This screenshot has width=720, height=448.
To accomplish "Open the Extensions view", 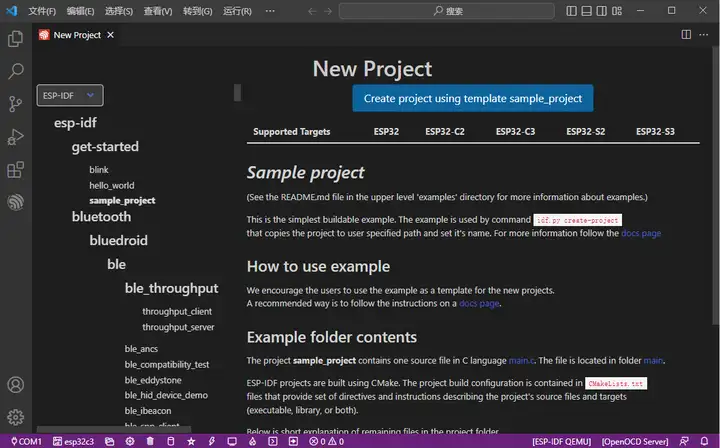I will [15, 169].
